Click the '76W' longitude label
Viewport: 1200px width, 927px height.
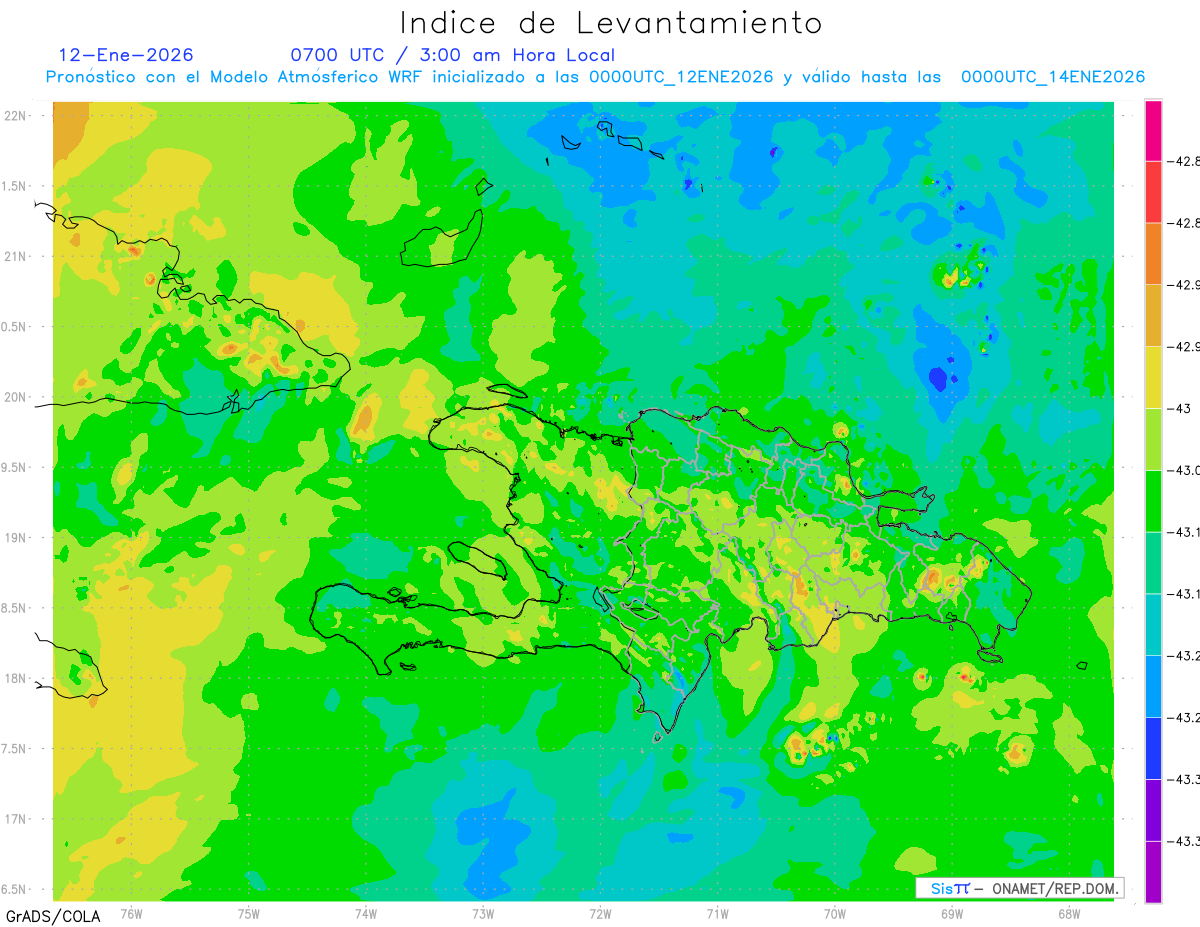[x=131, y=913]
